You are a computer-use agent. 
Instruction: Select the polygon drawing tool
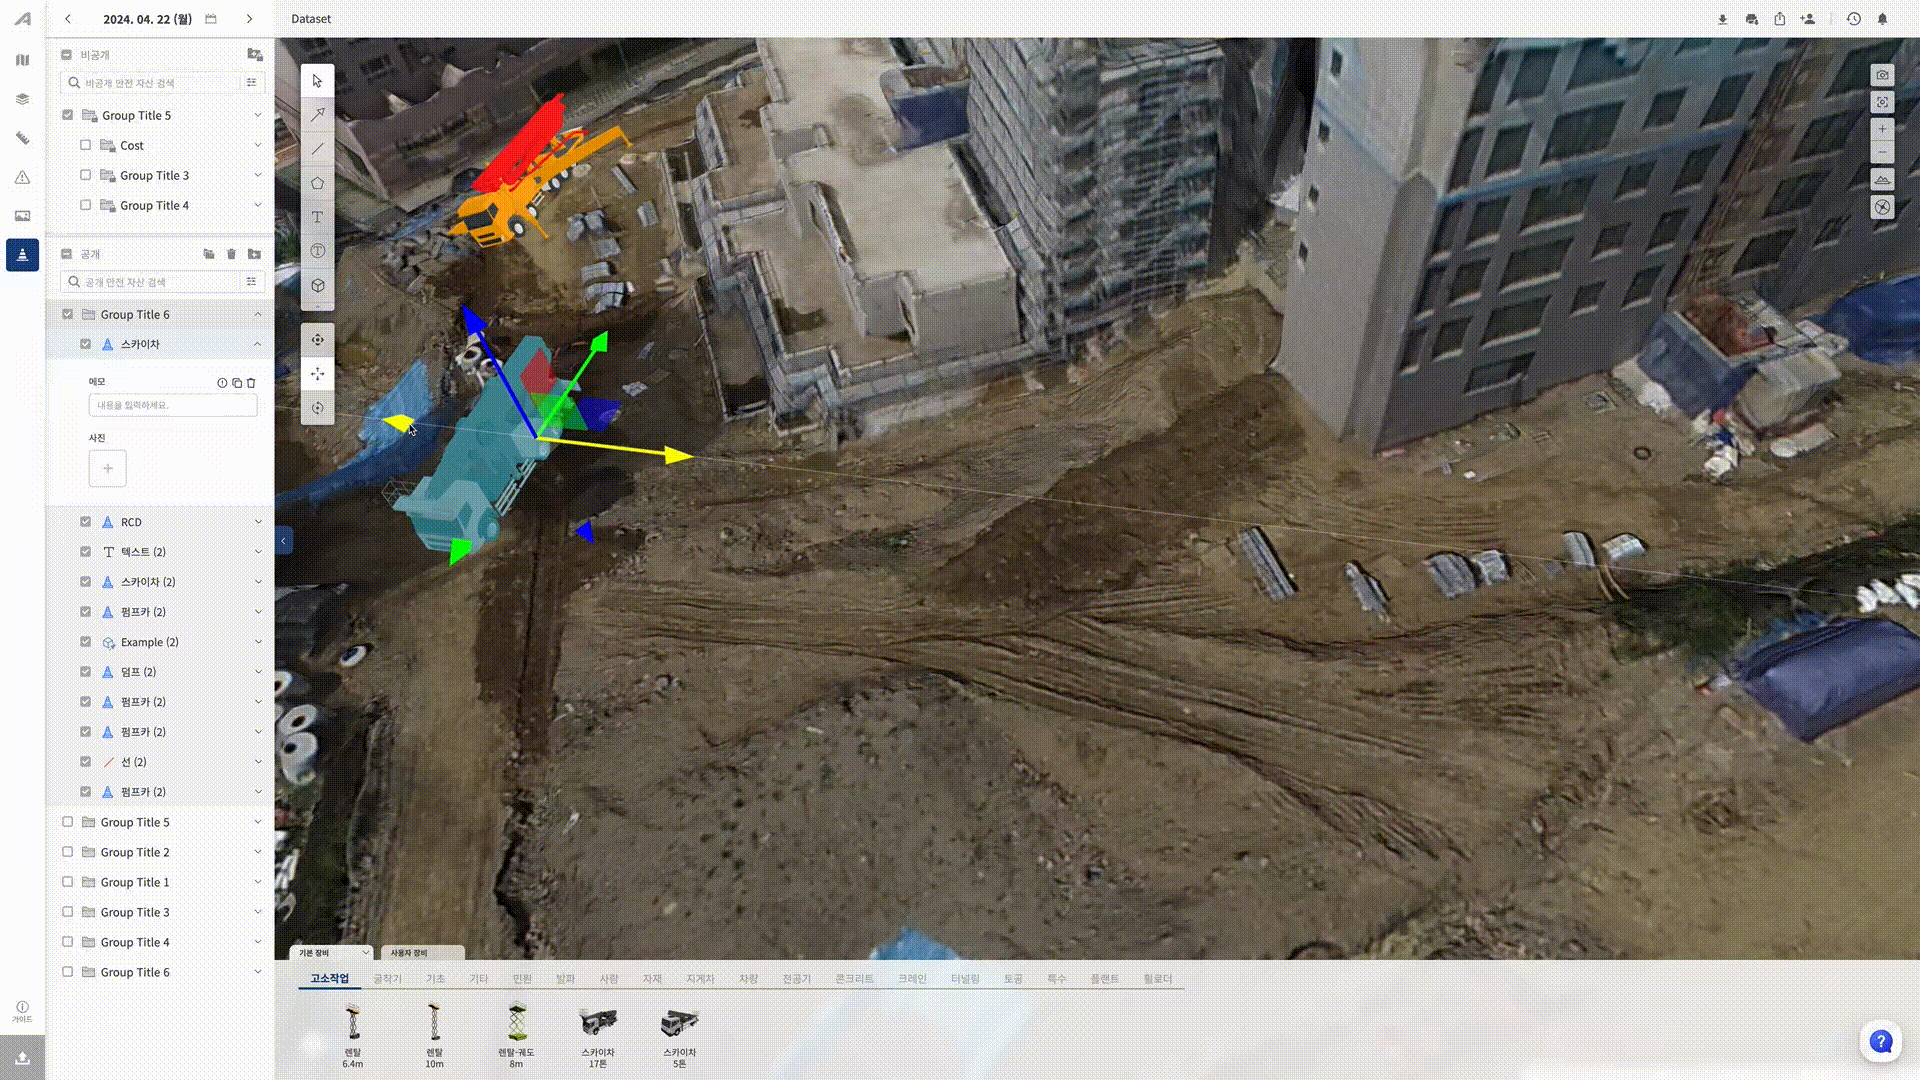[x=317, y=183]
